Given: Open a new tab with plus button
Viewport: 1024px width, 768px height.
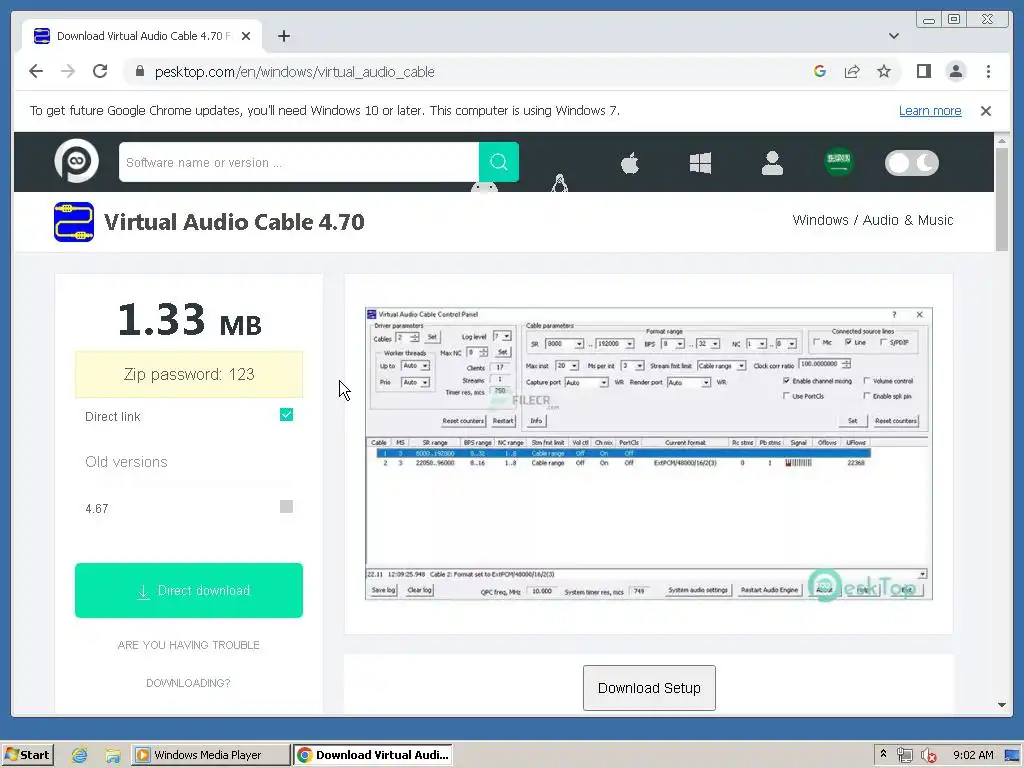Looking at the screenshot, I should pos(283,36).
